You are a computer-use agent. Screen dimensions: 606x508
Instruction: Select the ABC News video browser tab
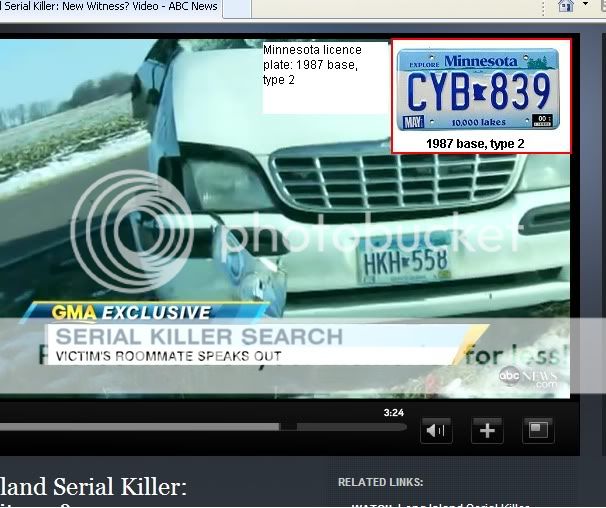pyautogui.click(x=110, y=7)
